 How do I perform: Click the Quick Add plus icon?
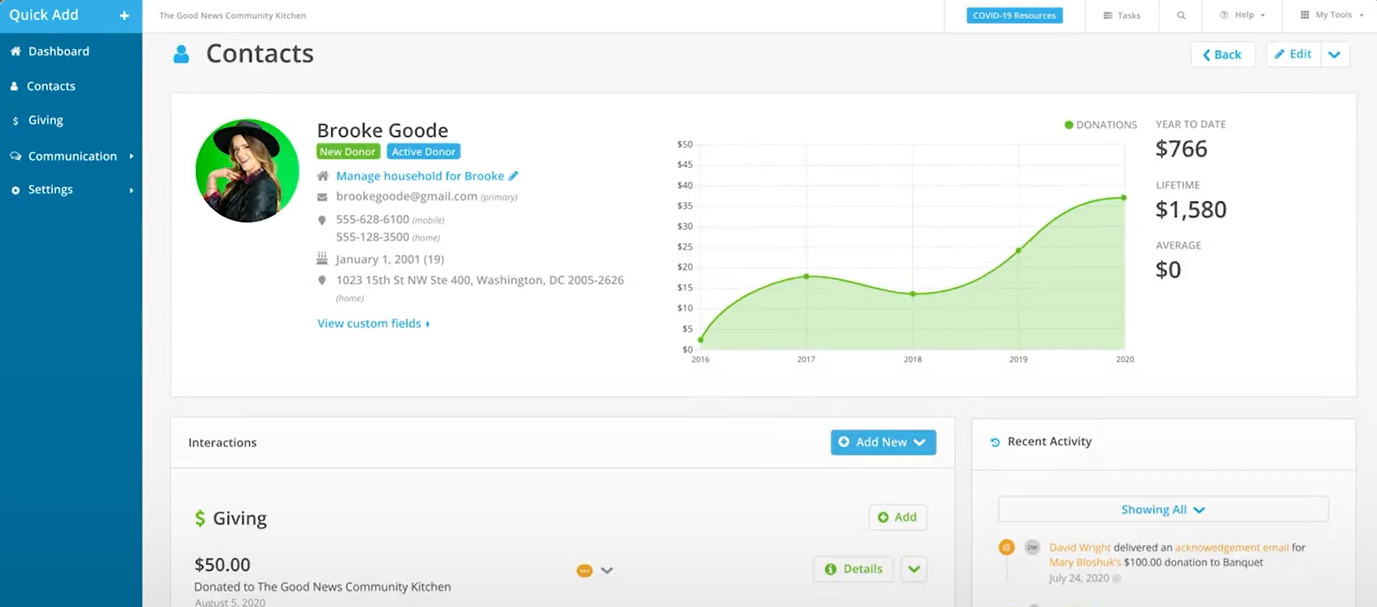coord(124,16)
